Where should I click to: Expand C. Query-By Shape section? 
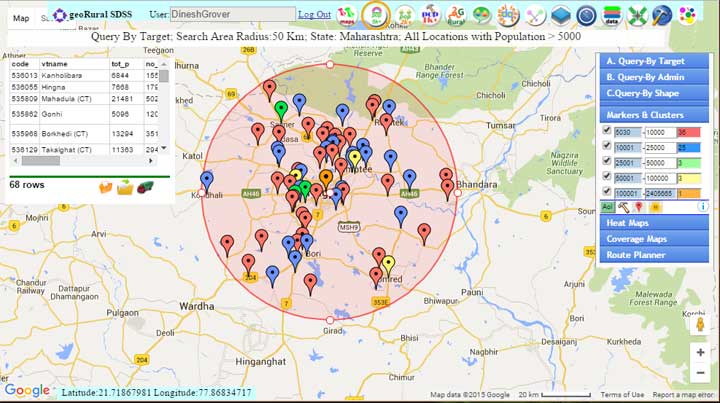[654, 93]
